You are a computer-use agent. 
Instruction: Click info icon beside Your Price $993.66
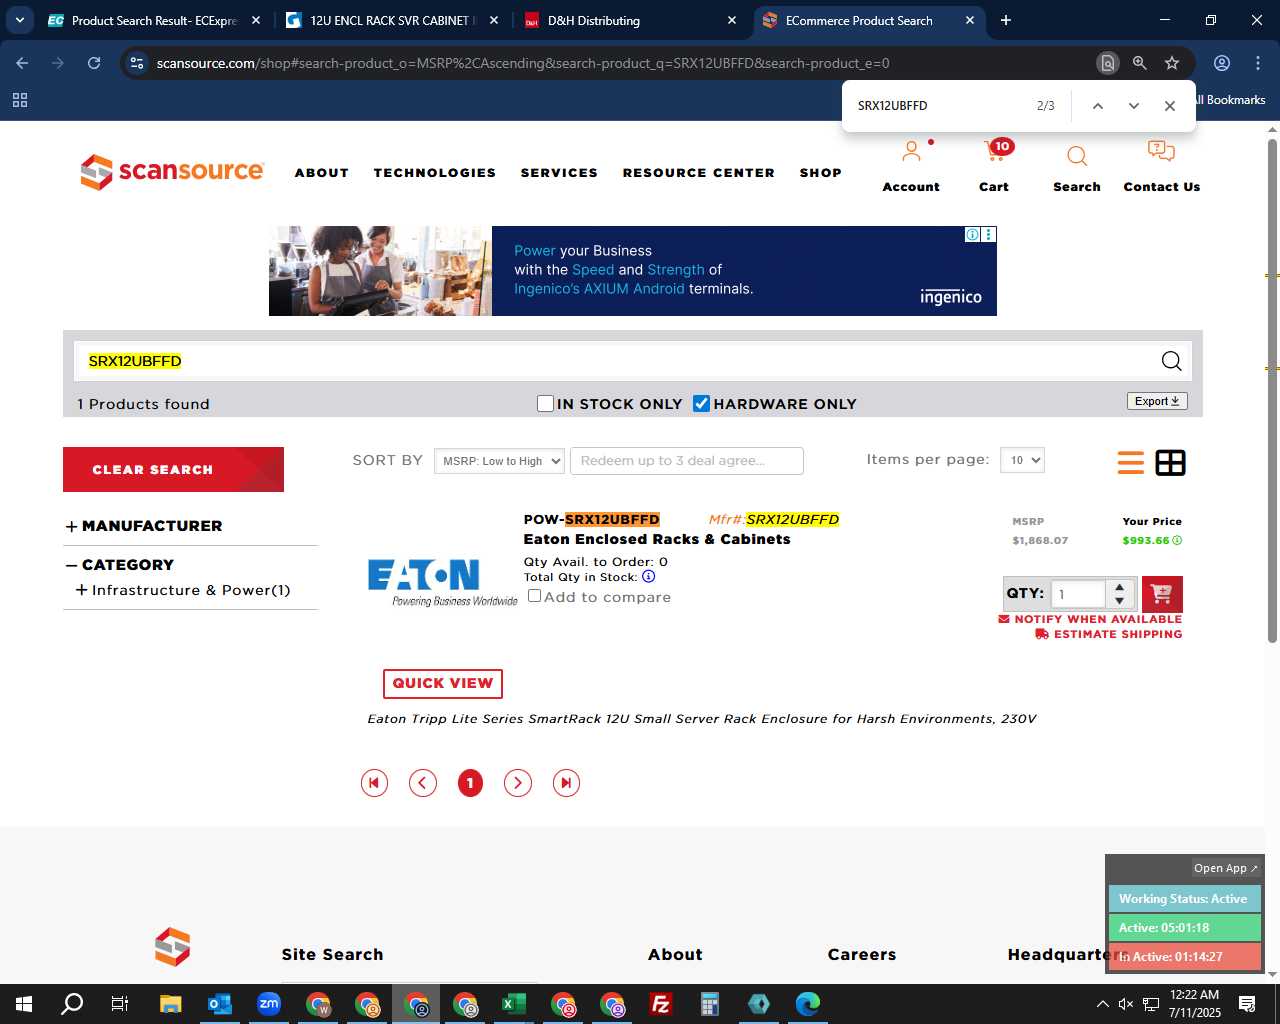click(1177, 540)
